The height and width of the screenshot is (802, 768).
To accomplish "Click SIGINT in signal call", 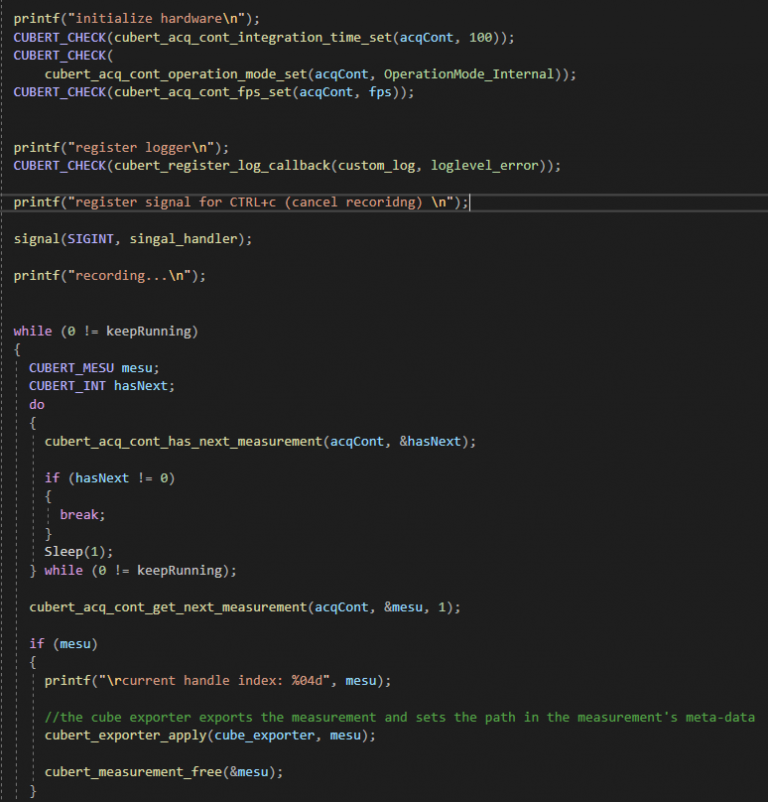I will pyautogui.click(x=91, y=239).
